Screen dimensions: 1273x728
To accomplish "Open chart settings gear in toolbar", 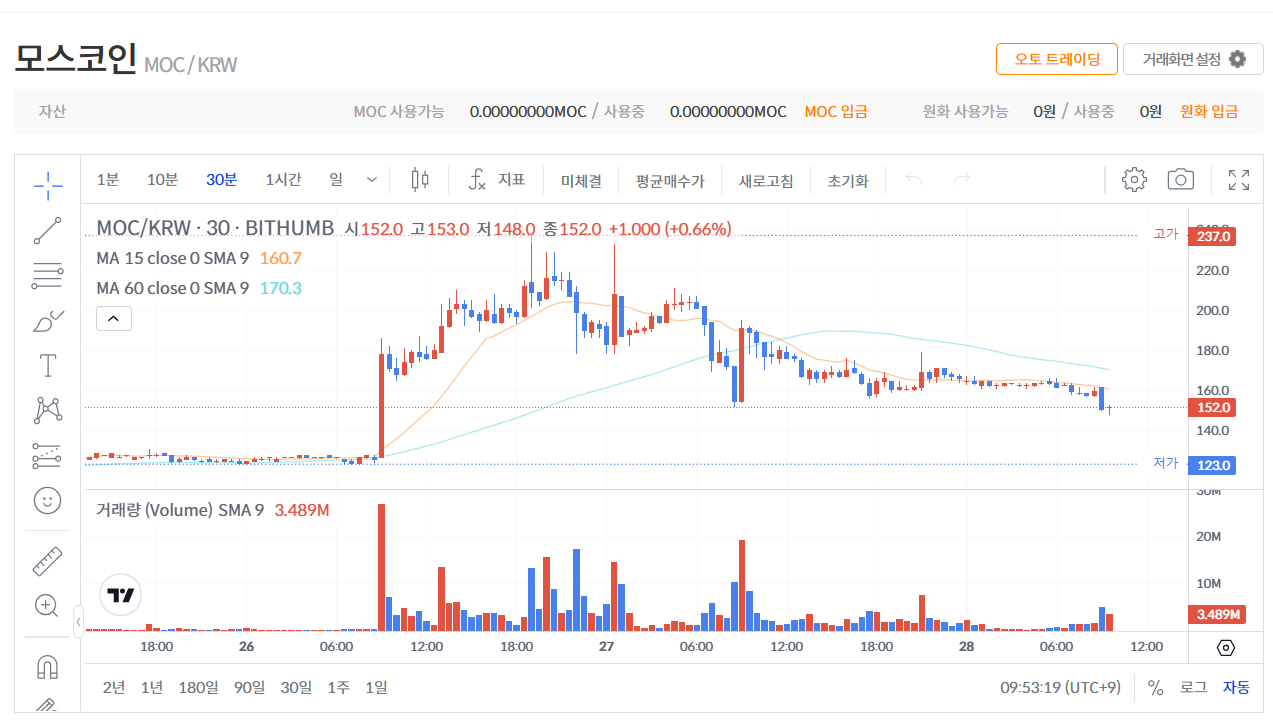I will pos(1134,180).
